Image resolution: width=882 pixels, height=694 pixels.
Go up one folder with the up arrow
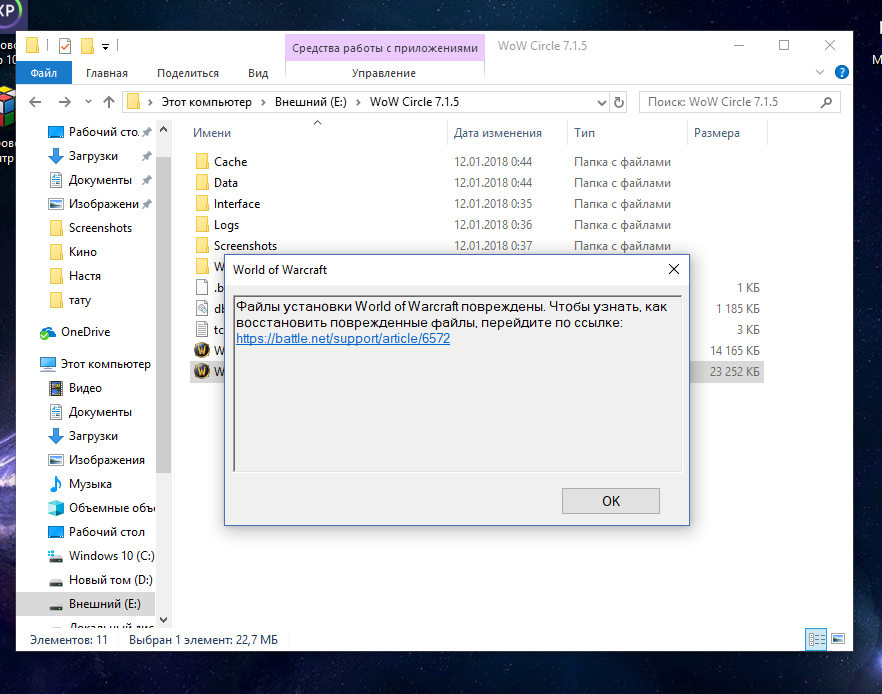pos(109,102)
